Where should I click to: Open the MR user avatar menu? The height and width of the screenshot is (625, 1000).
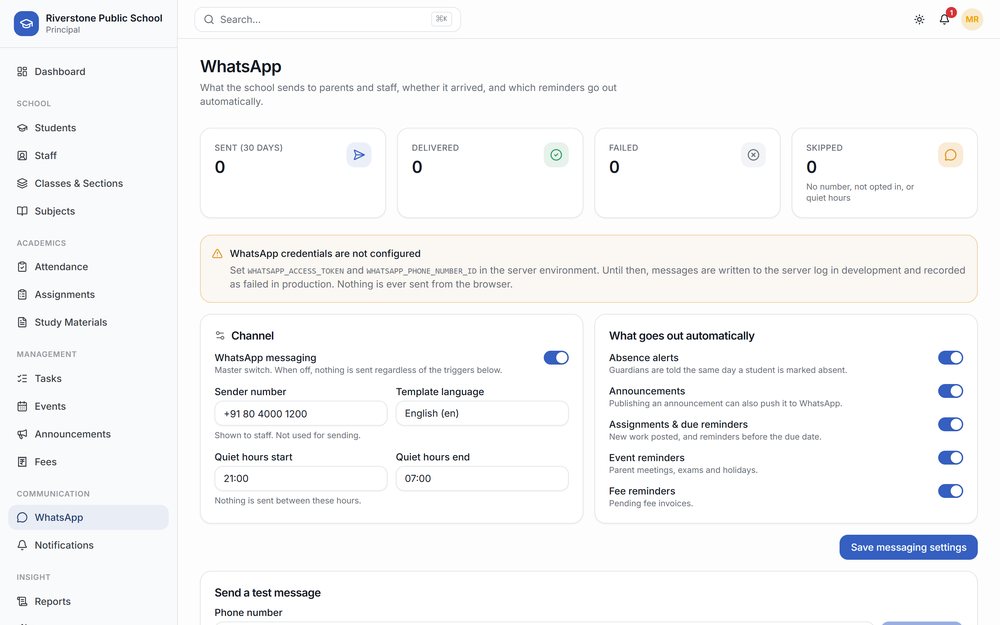[972, 19]
